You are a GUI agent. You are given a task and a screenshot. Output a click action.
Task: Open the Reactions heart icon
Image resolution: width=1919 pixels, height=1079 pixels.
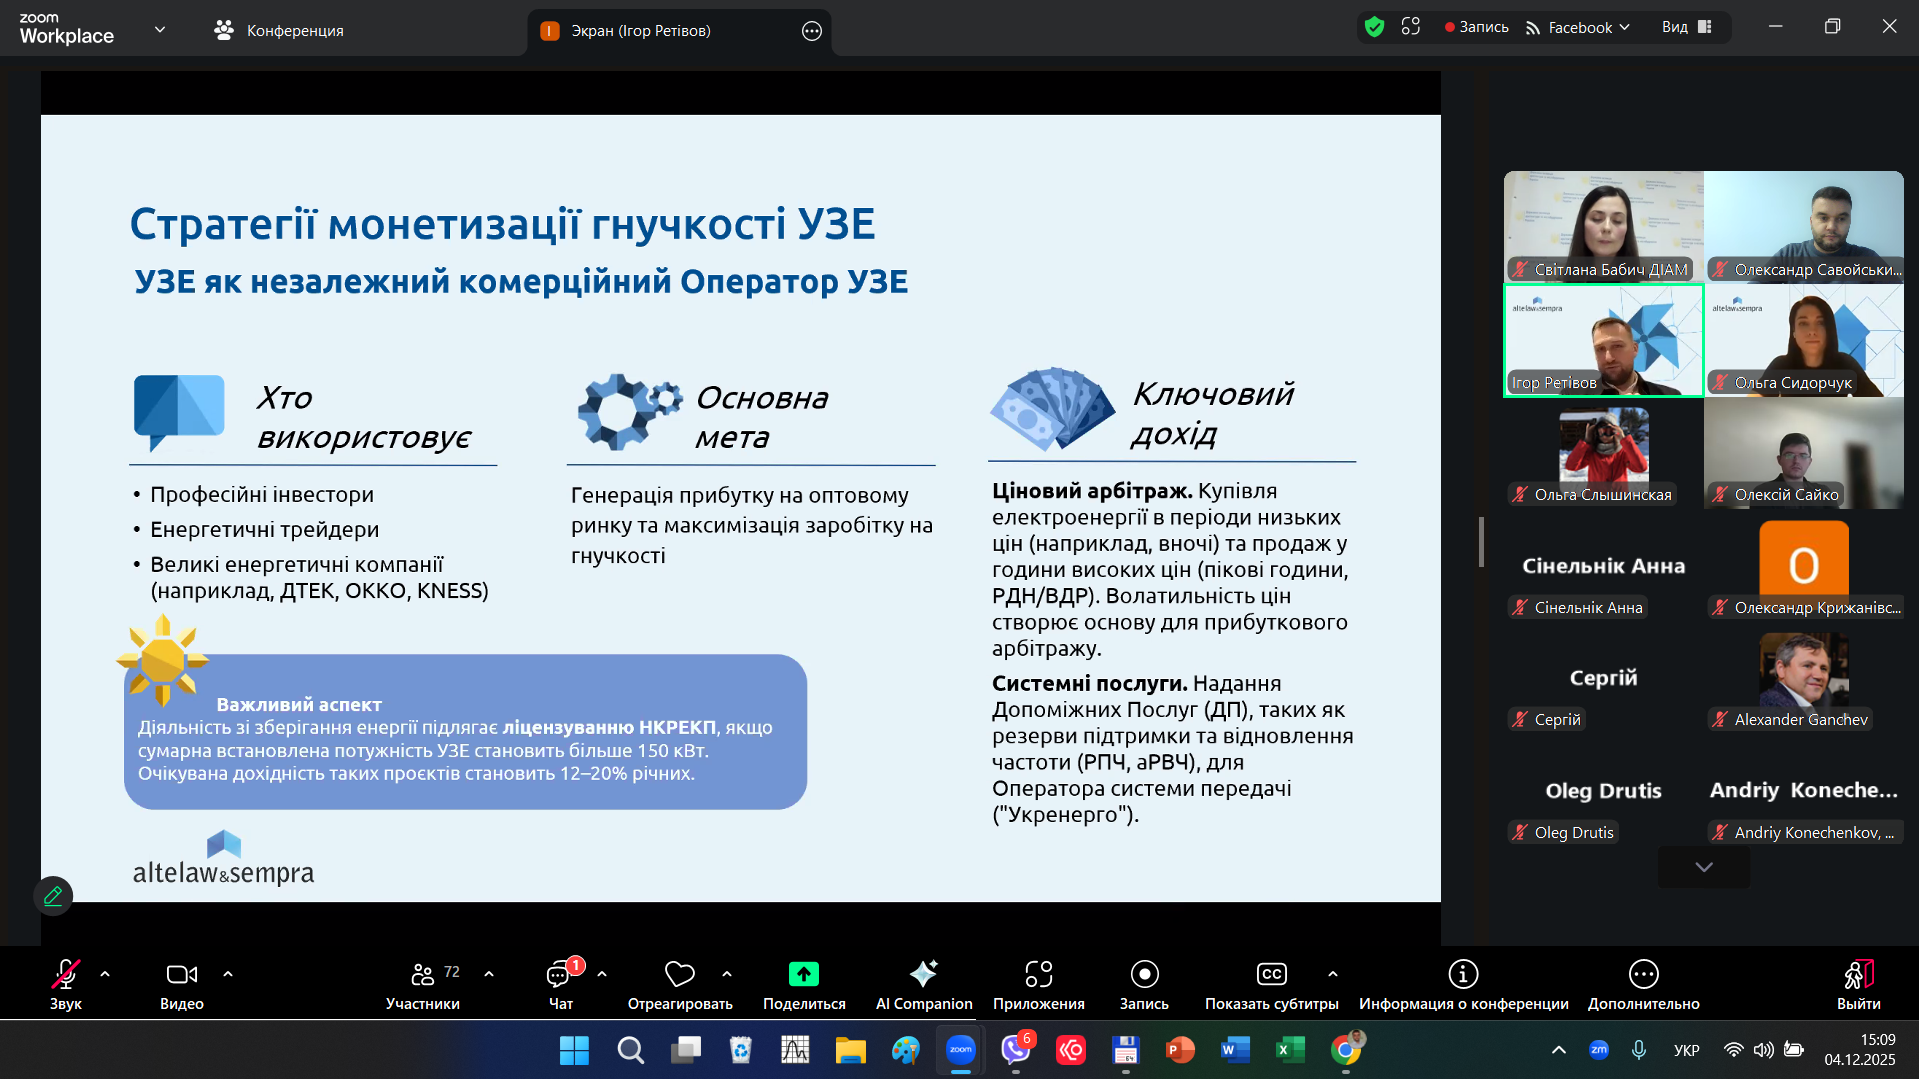[x=679, y=974]
